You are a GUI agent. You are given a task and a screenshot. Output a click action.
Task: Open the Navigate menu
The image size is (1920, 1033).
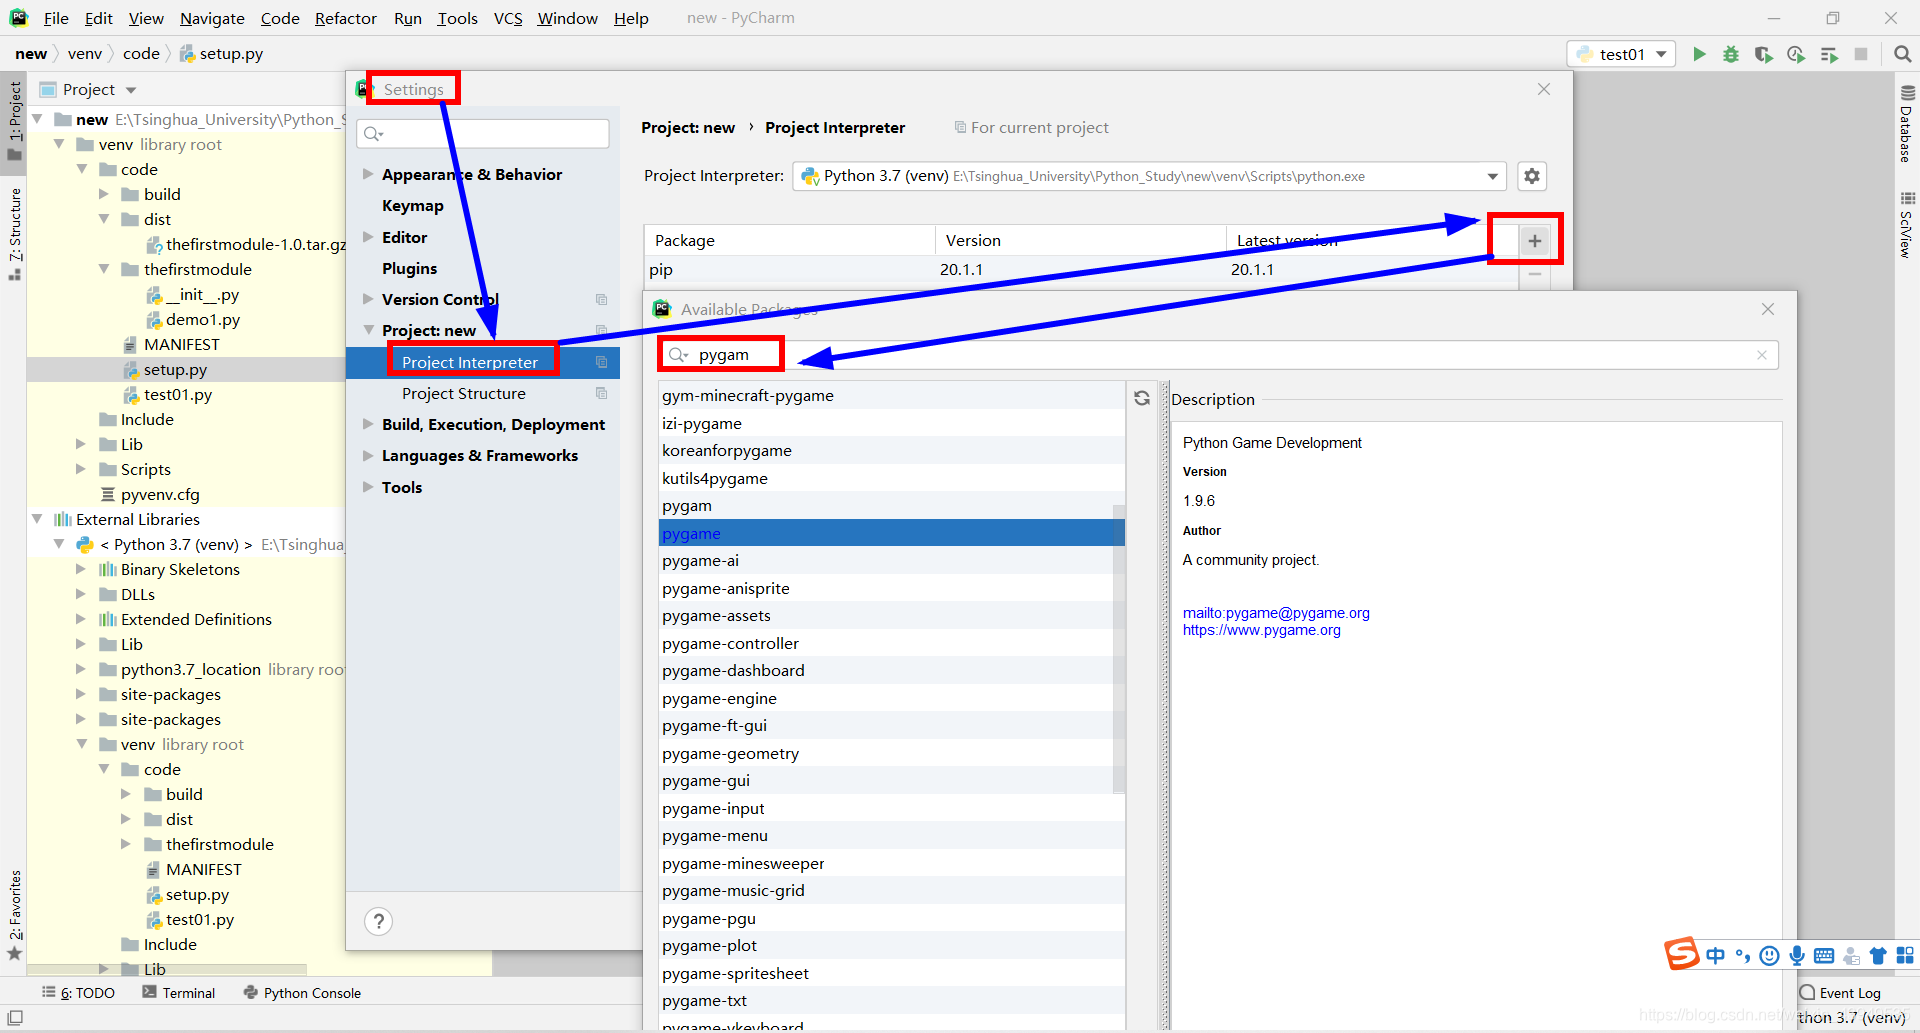(x=212, y=18)
